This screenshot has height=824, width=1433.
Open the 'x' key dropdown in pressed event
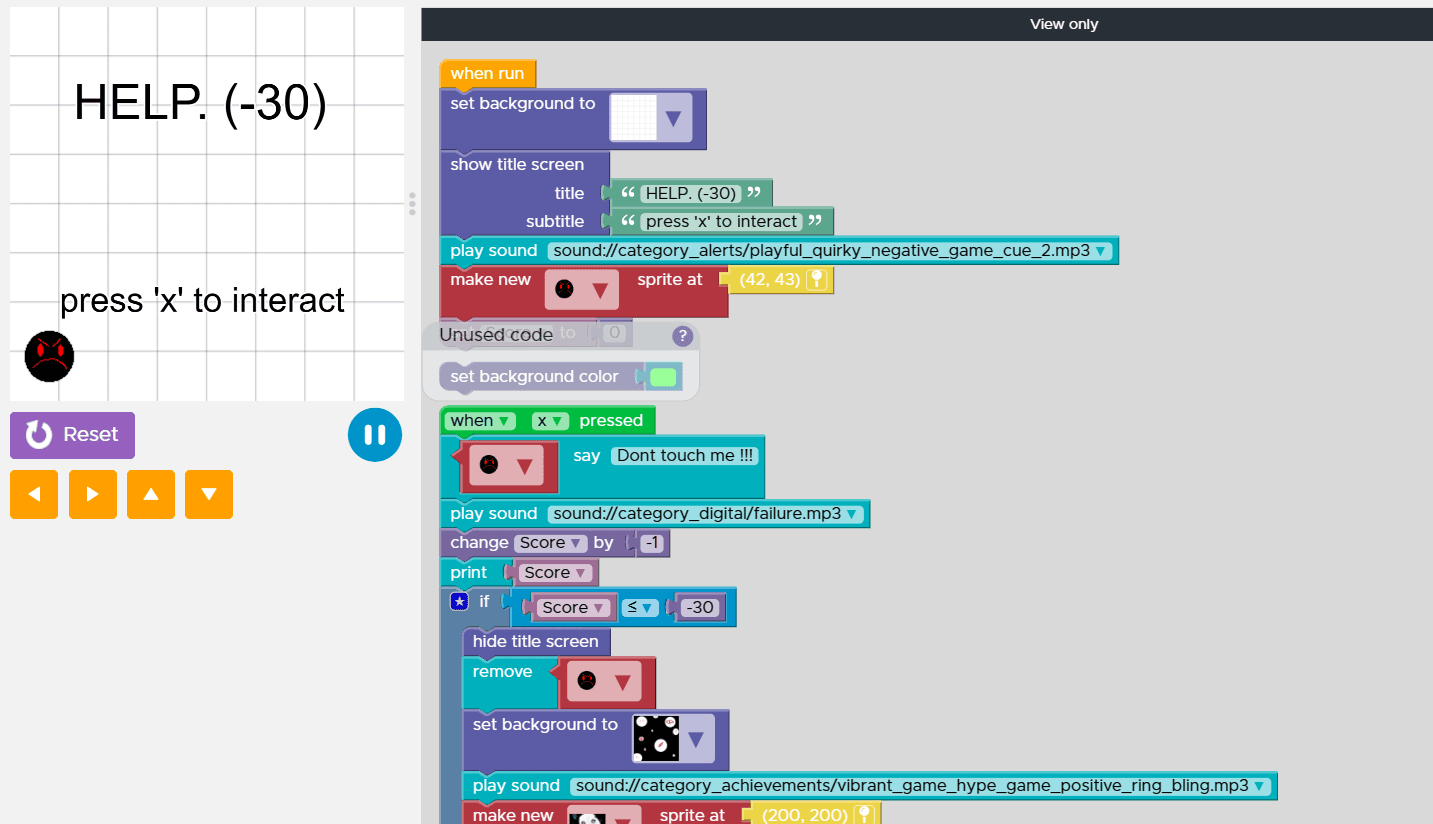[x=550, y=421]
